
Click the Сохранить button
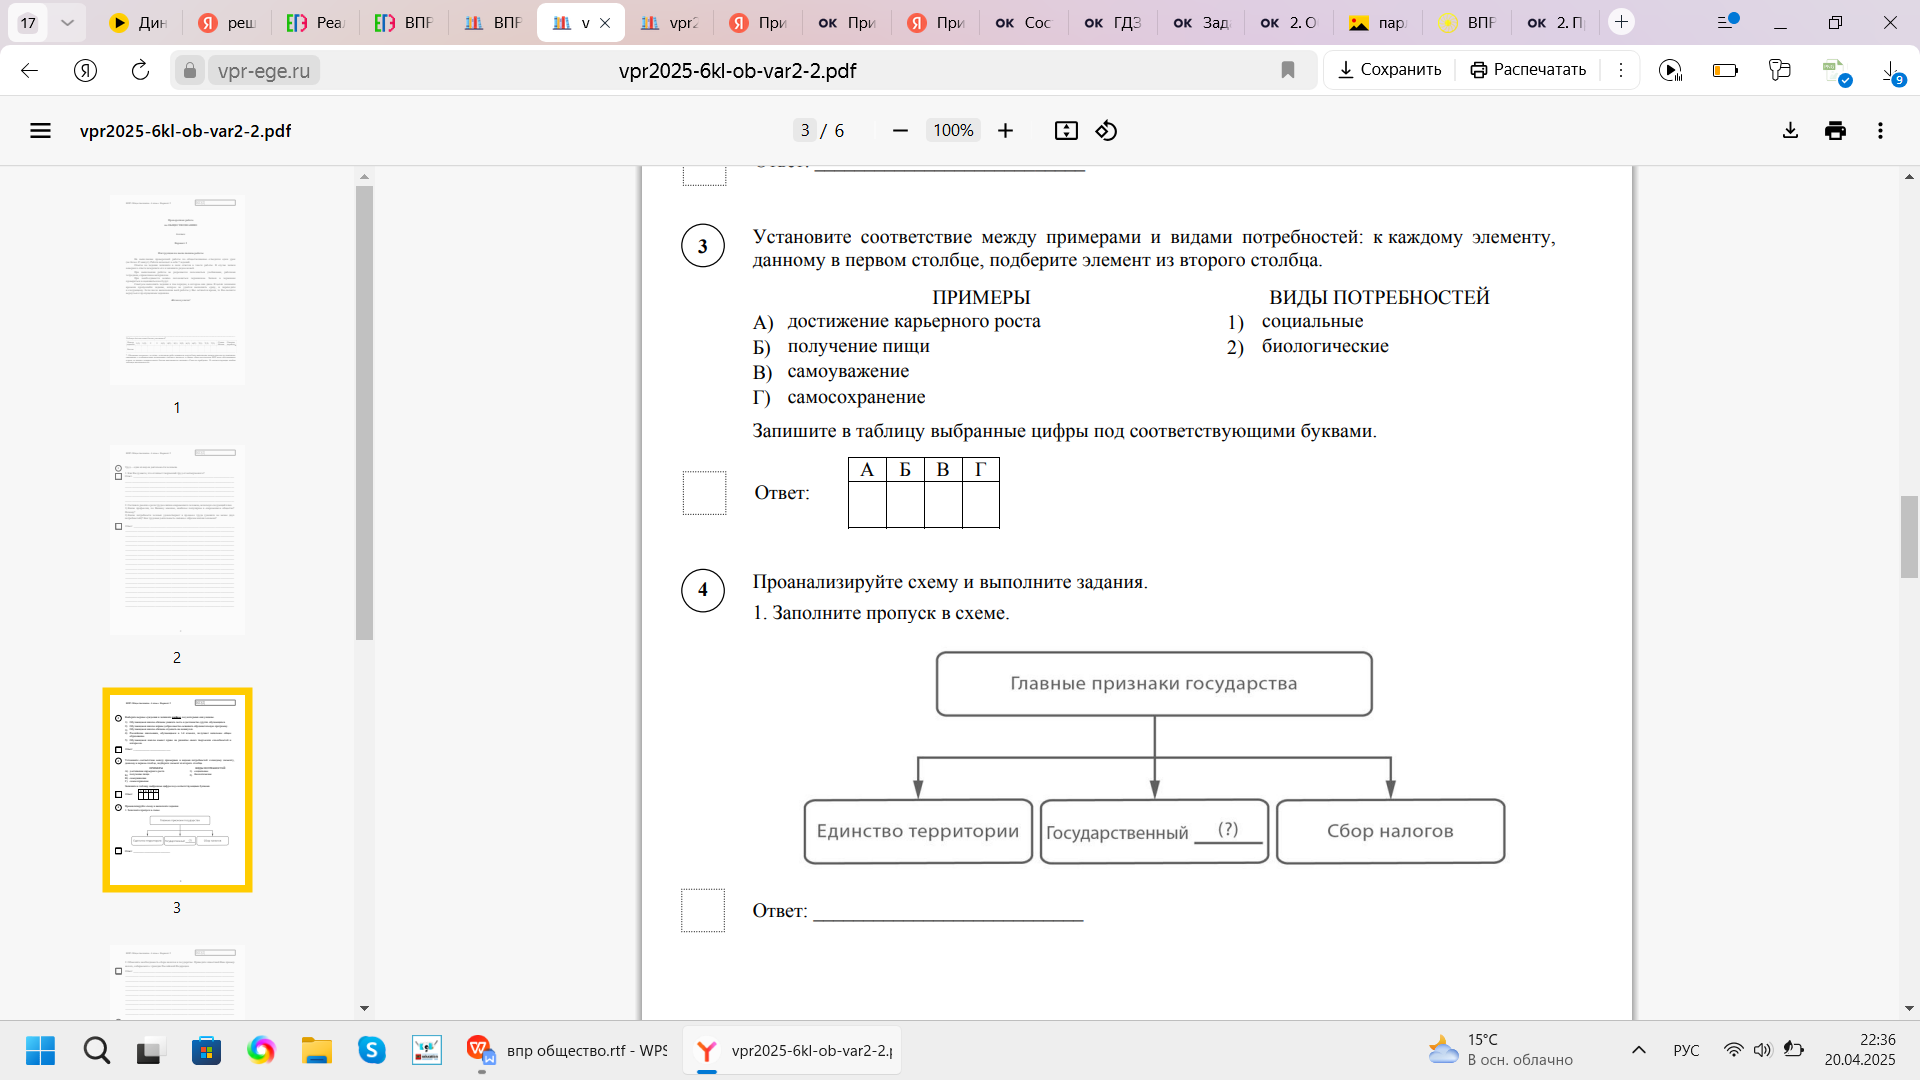pyautogui.click(x=1389, y=70)
